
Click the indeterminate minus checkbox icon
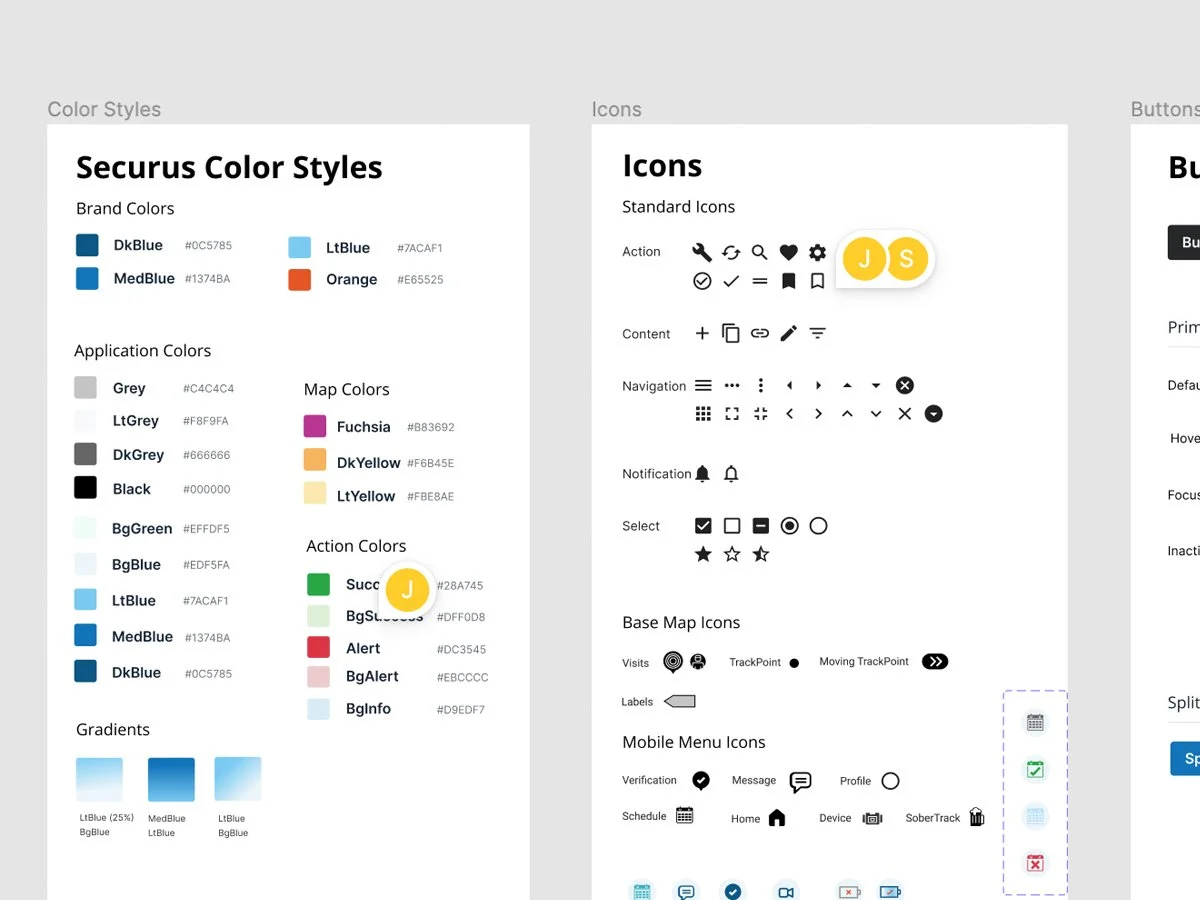(x=761, y=525)
